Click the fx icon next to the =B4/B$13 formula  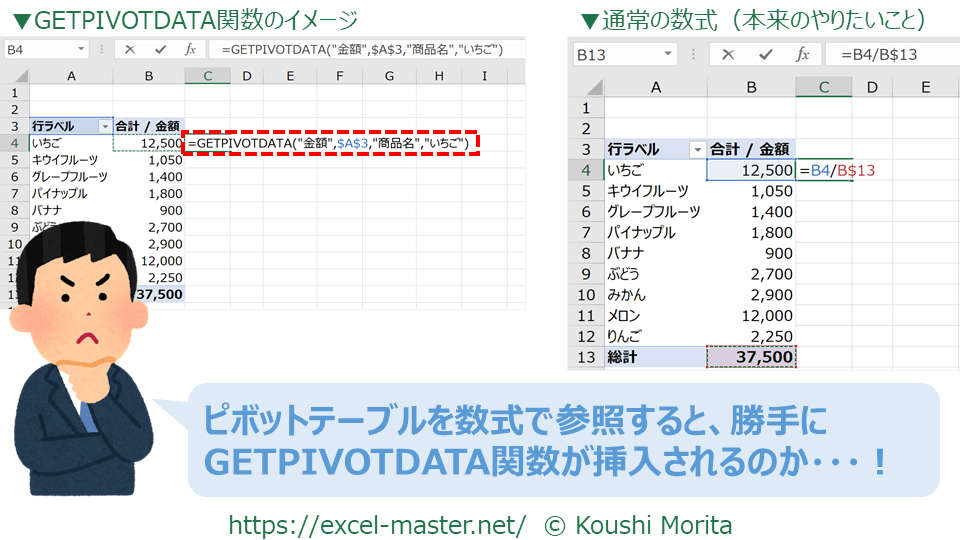coord(802,56)
